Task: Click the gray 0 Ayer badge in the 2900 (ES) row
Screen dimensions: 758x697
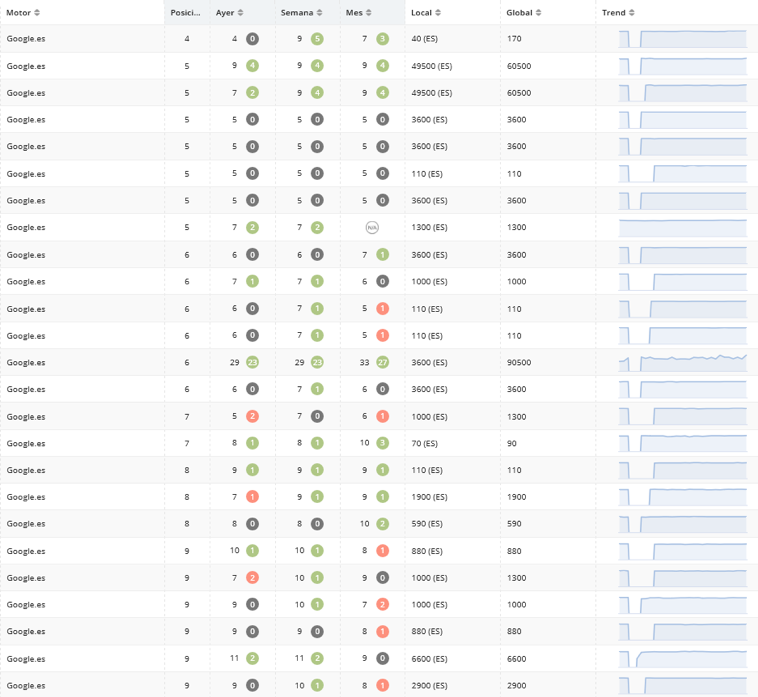Action: coord(252,685)
